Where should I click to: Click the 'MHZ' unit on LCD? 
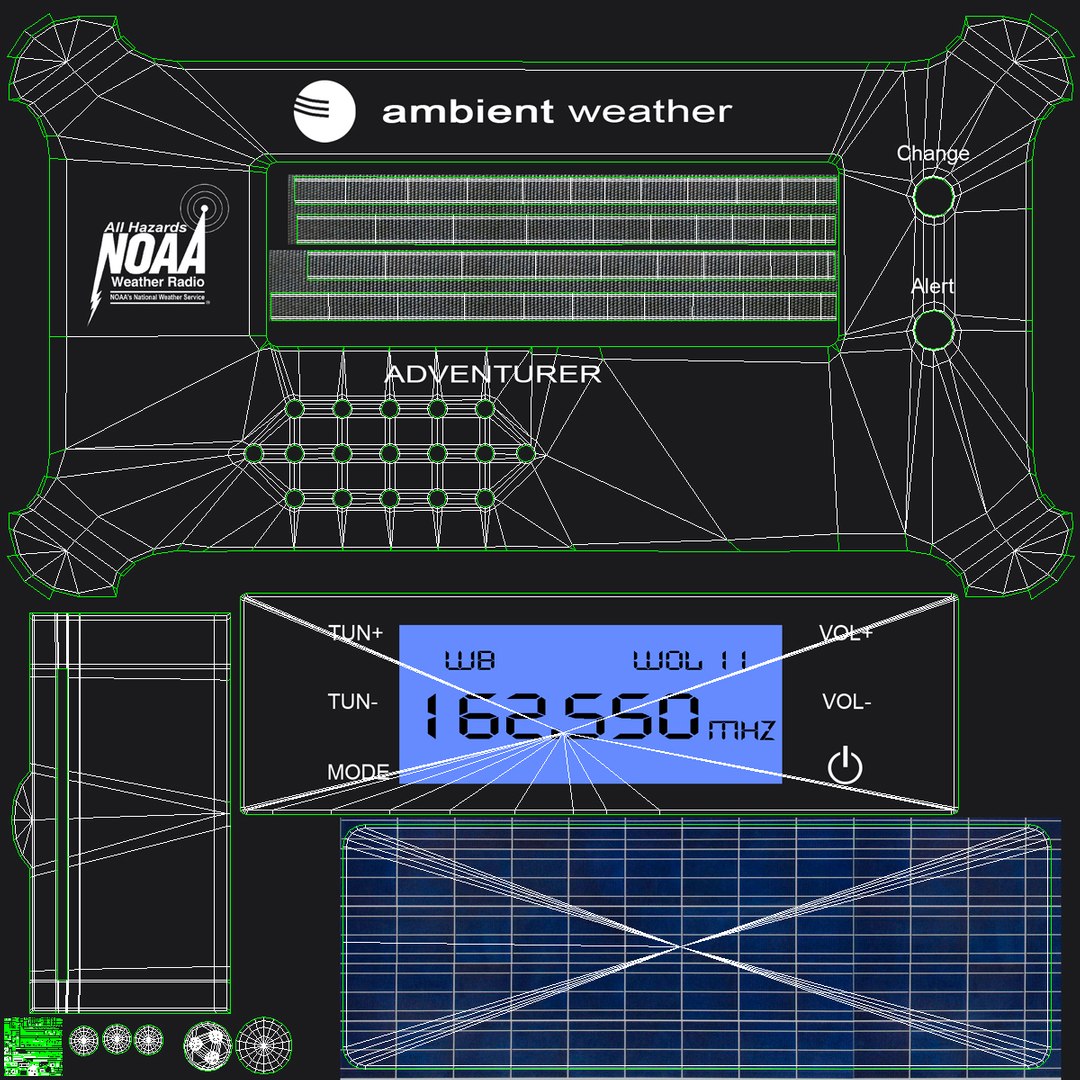click(x=742, y=729)
